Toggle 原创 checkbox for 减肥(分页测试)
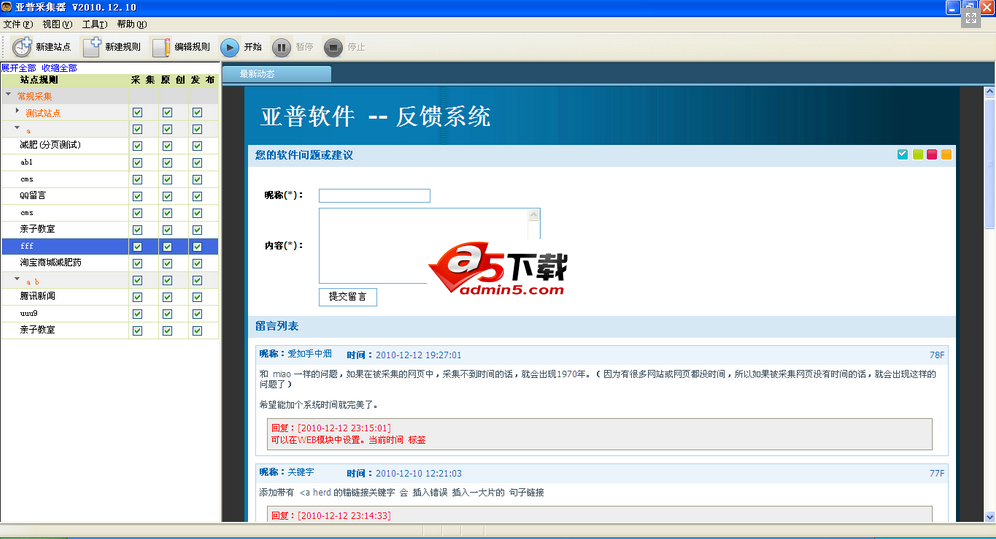This screenshot has width=996, height=539. point(167,145)
